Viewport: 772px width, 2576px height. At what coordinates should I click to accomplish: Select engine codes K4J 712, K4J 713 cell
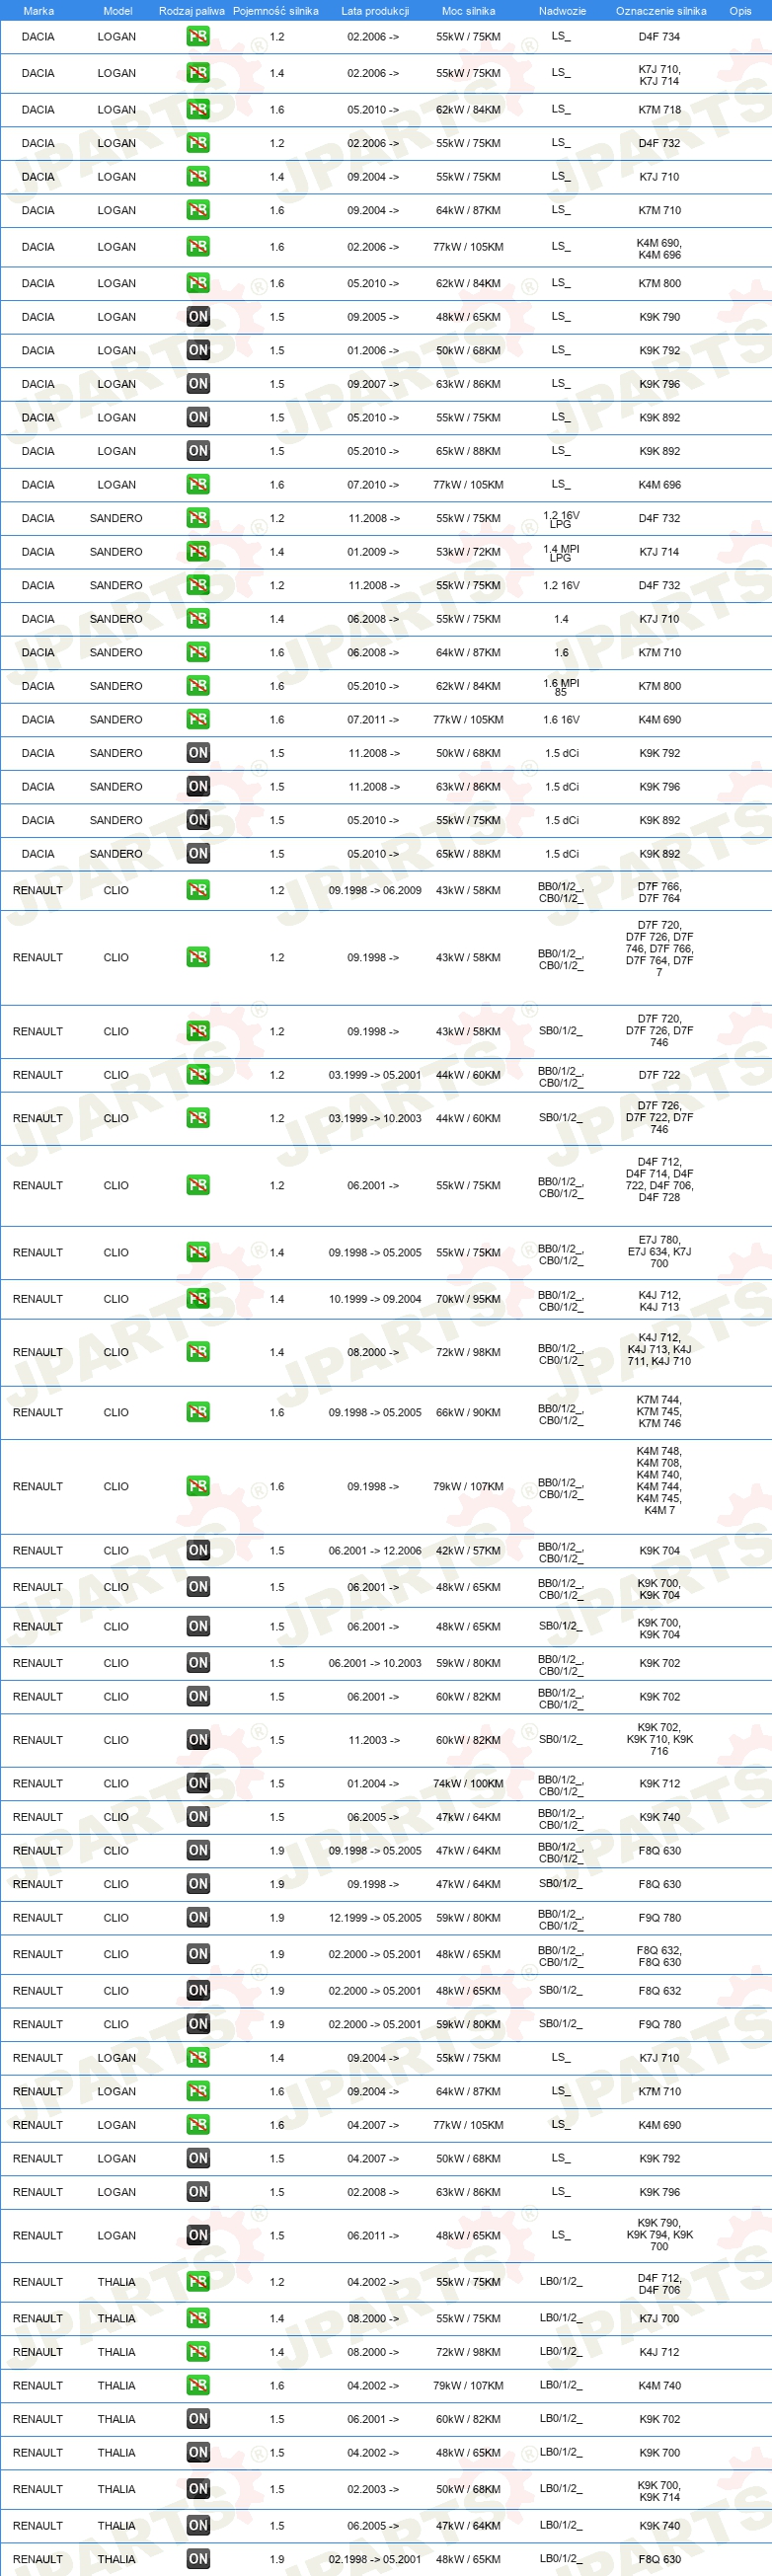point(659,1299)
